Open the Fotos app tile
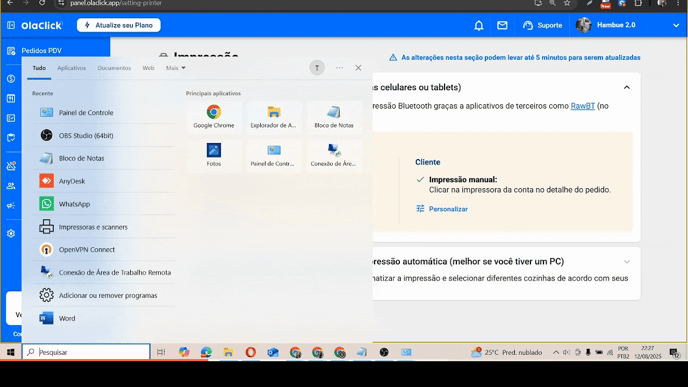Viewport: 688px width, 387px height. tap(214, 155)
